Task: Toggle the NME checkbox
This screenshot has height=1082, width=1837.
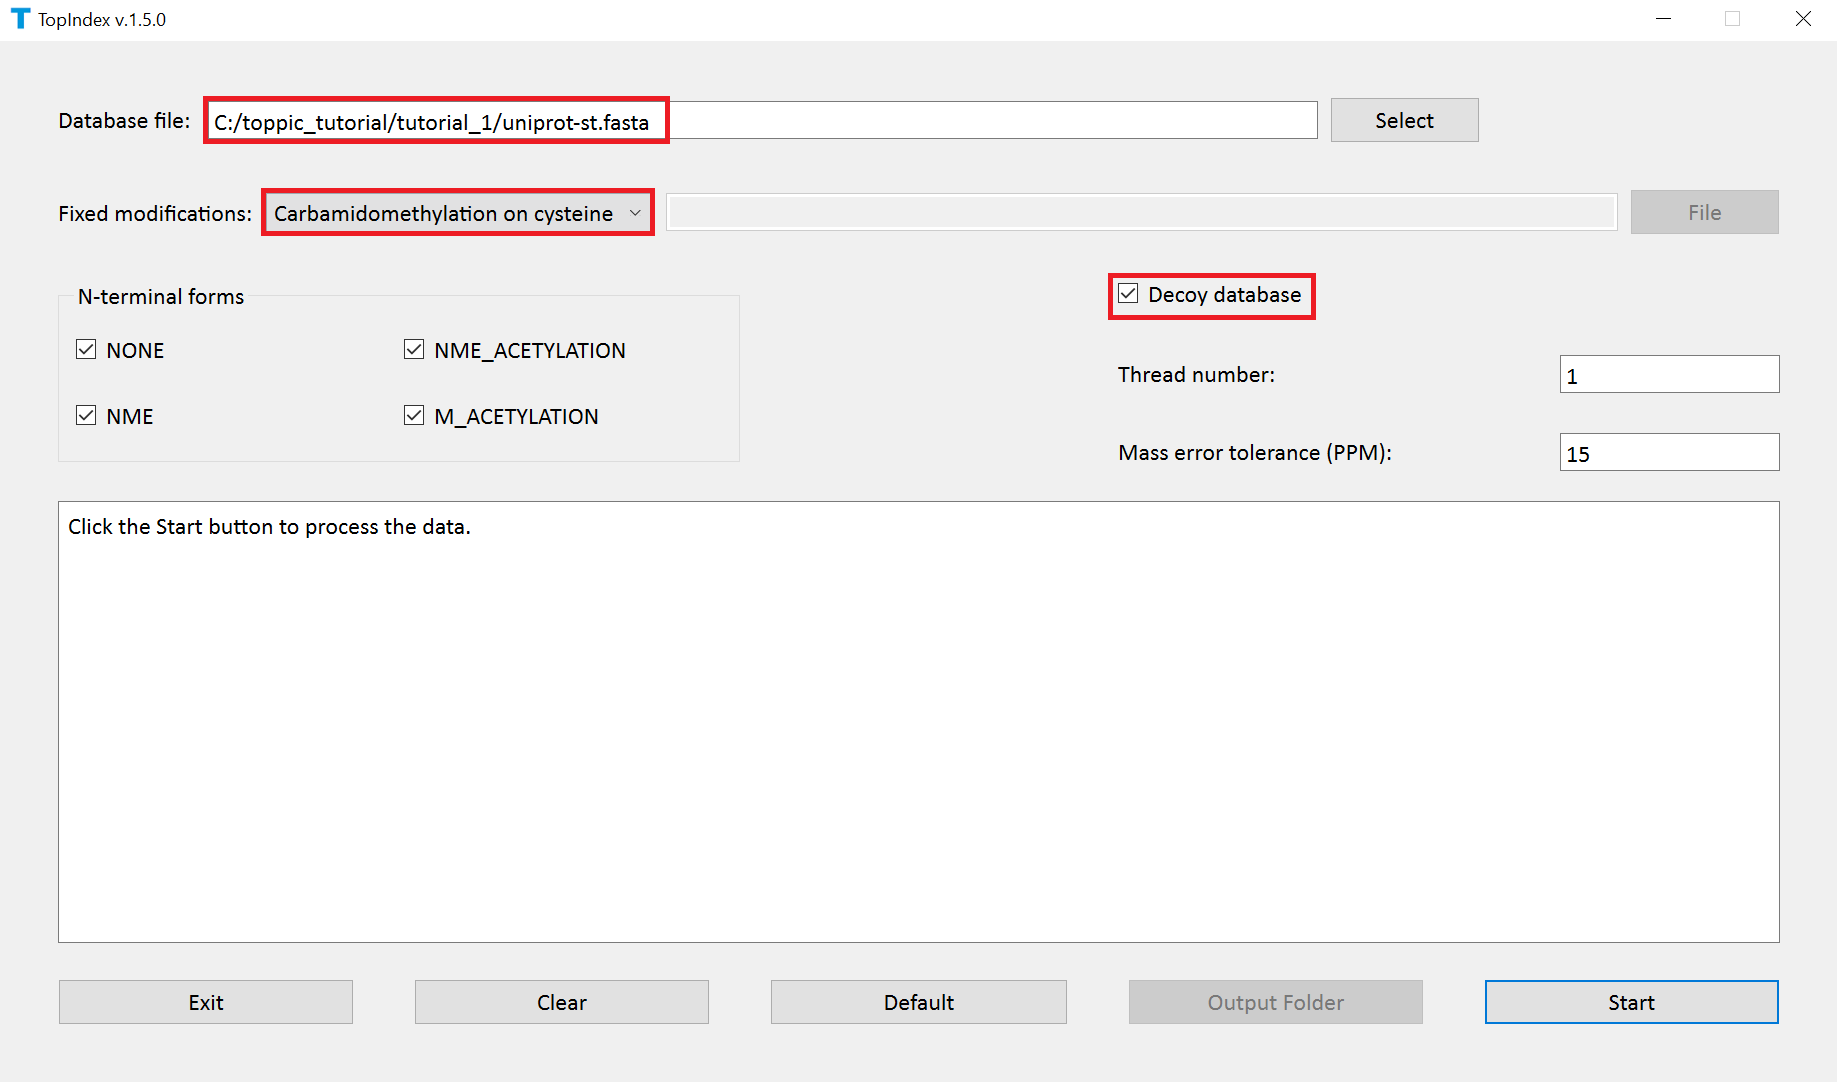Action: click(86, 416)
